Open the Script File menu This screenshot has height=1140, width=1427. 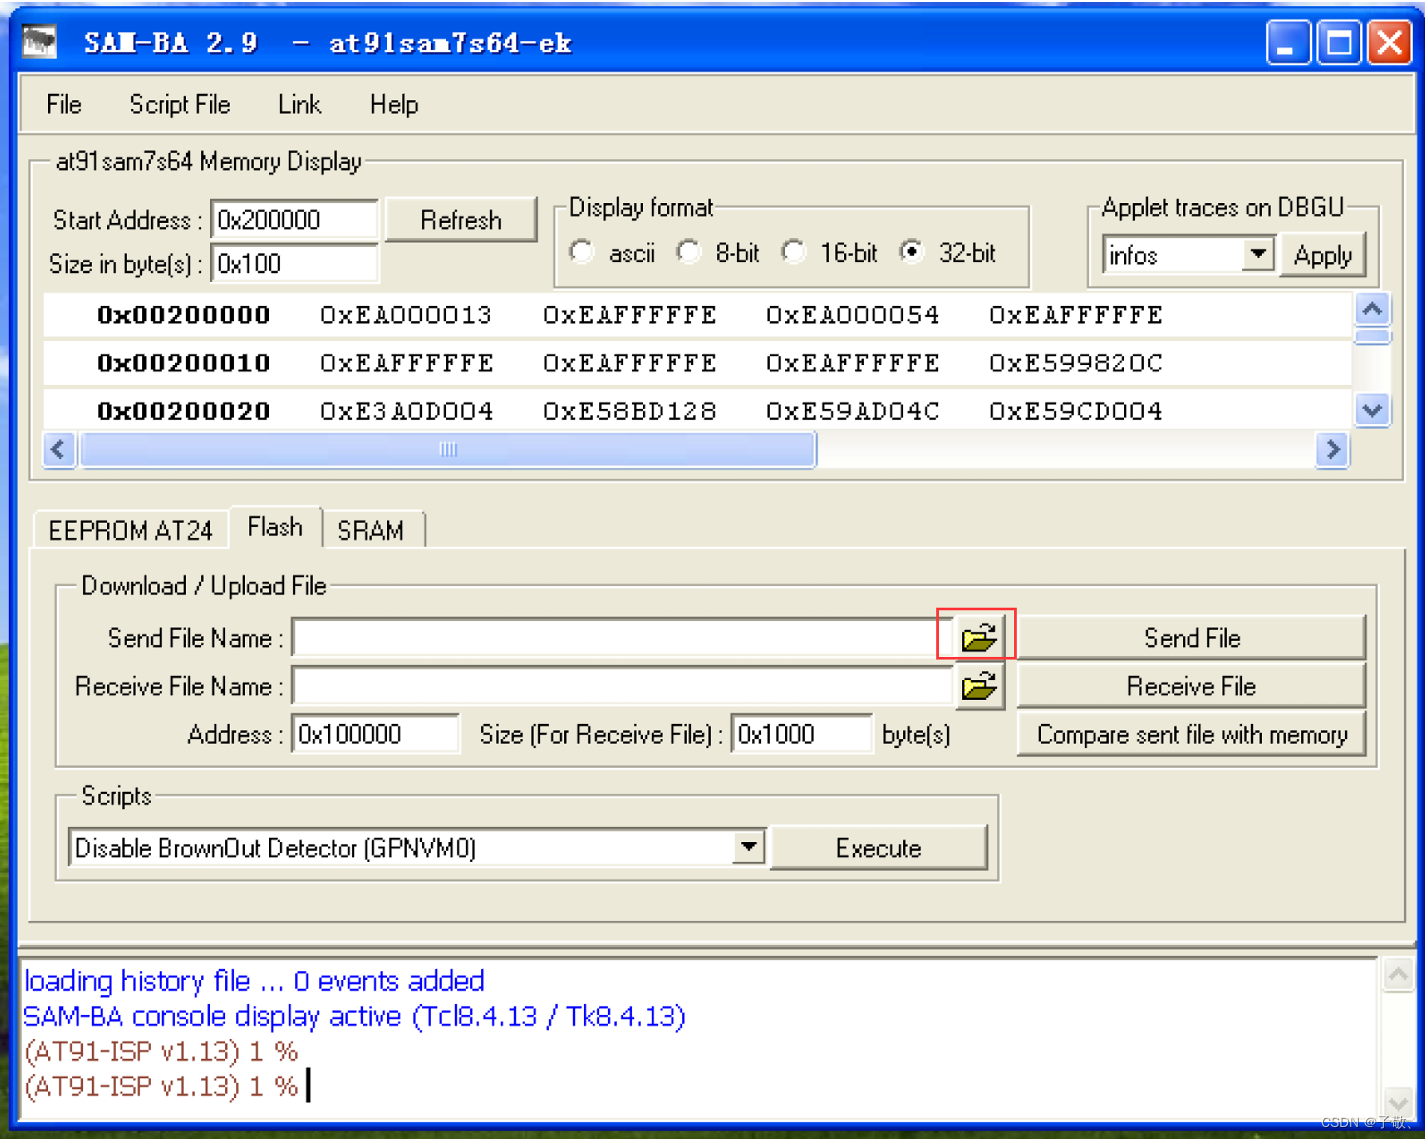click(179, 104)
